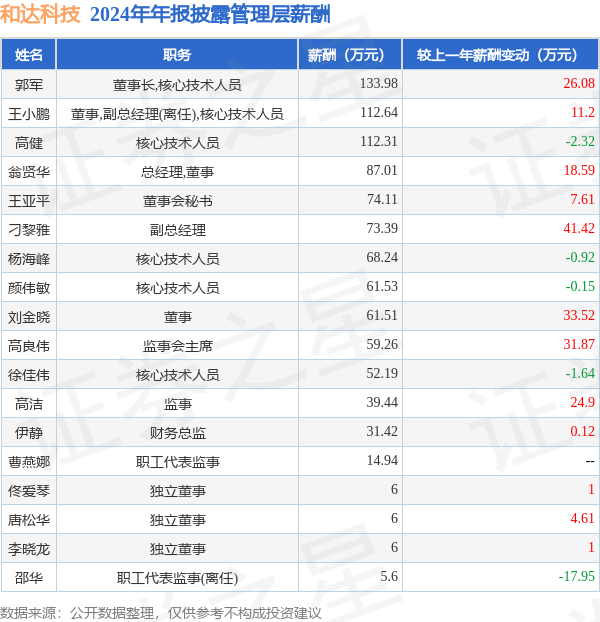Click the change value 33.52

point(579,315)
